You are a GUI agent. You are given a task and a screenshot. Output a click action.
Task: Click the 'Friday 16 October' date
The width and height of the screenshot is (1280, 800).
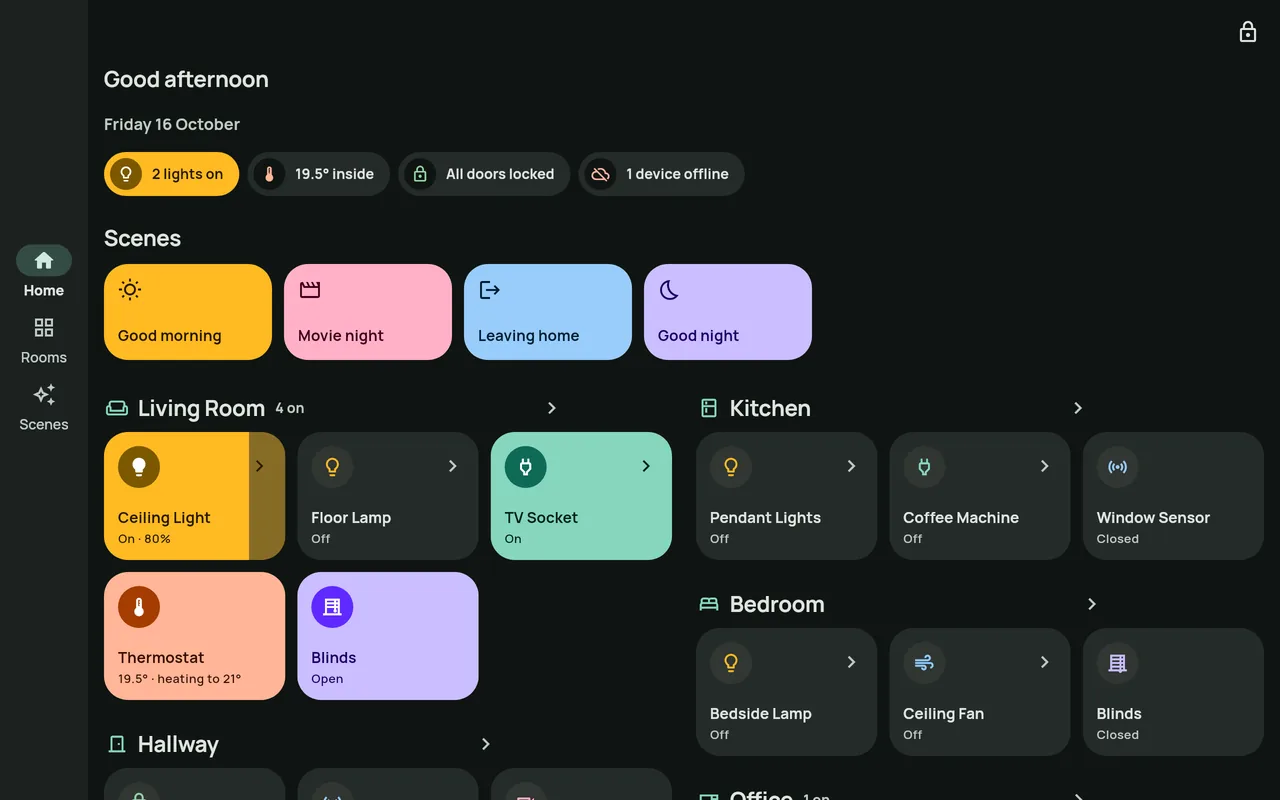coord(172,125)
